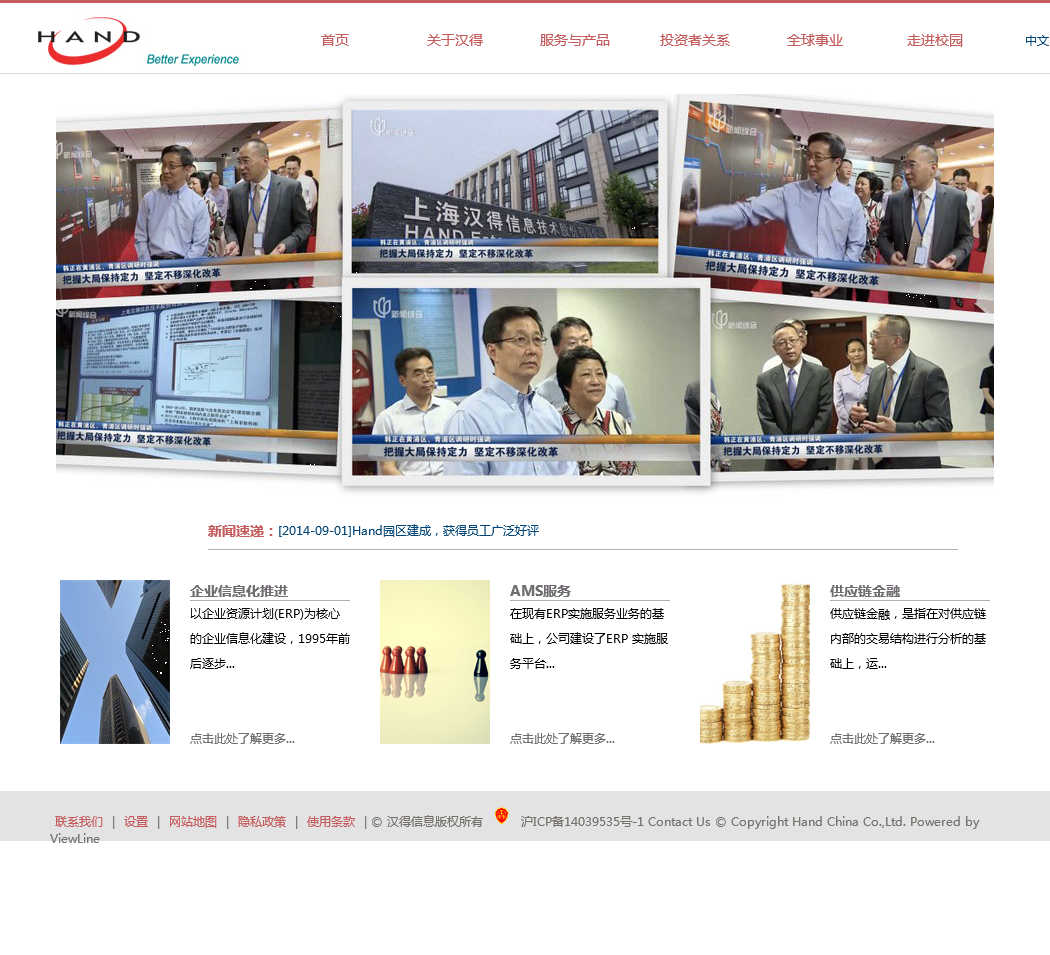
Task: Click the center photo of three people looking up
Action: (x=526, y=382)
